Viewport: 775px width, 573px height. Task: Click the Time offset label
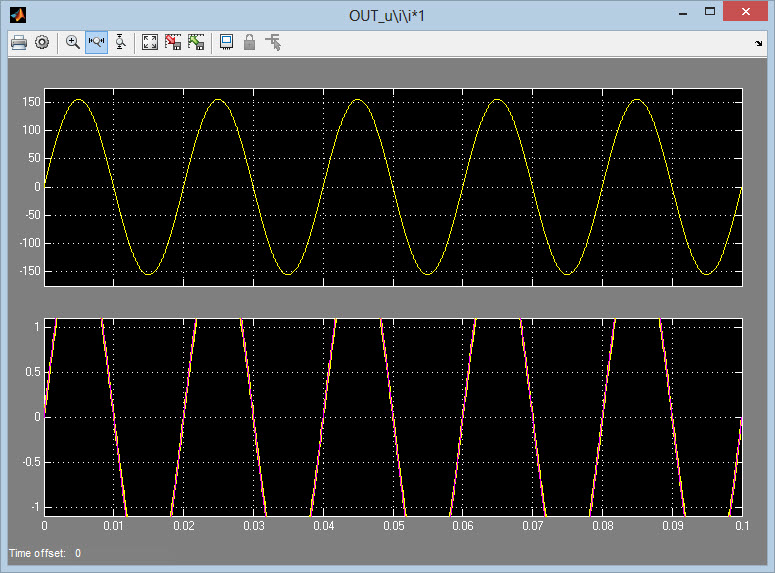click(x=37, y=553)
